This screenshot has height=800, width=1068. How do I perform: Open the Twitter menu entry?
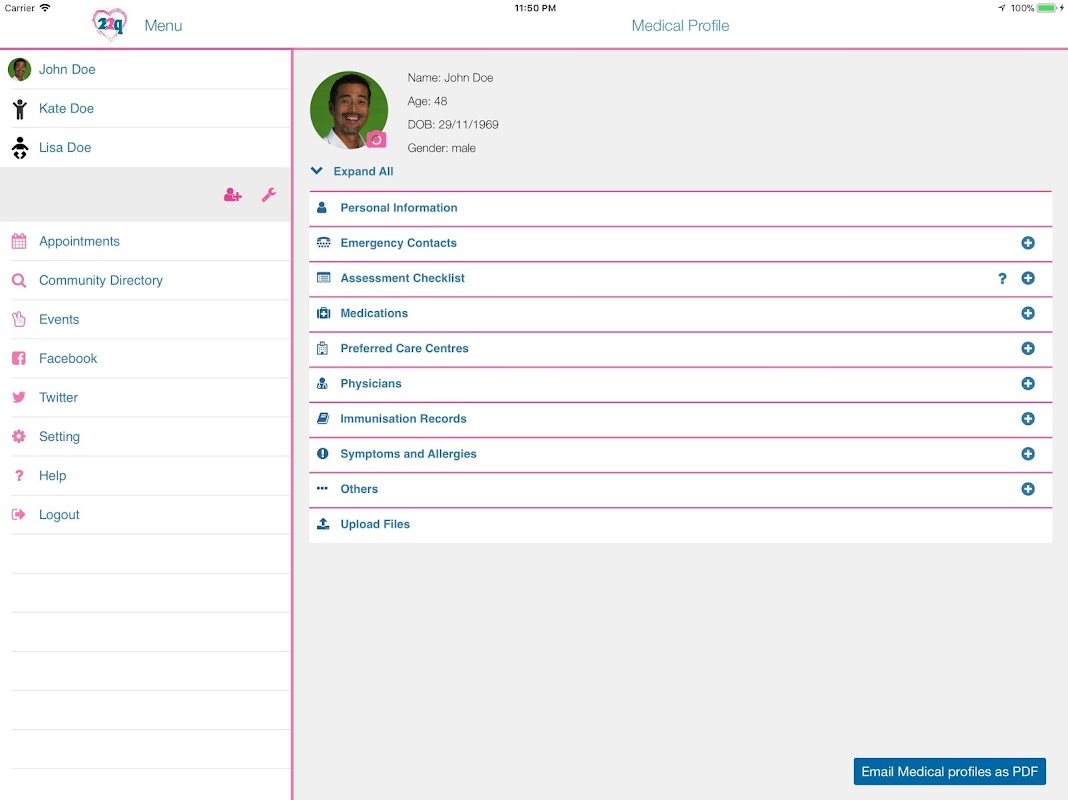(x=146, y=398)
